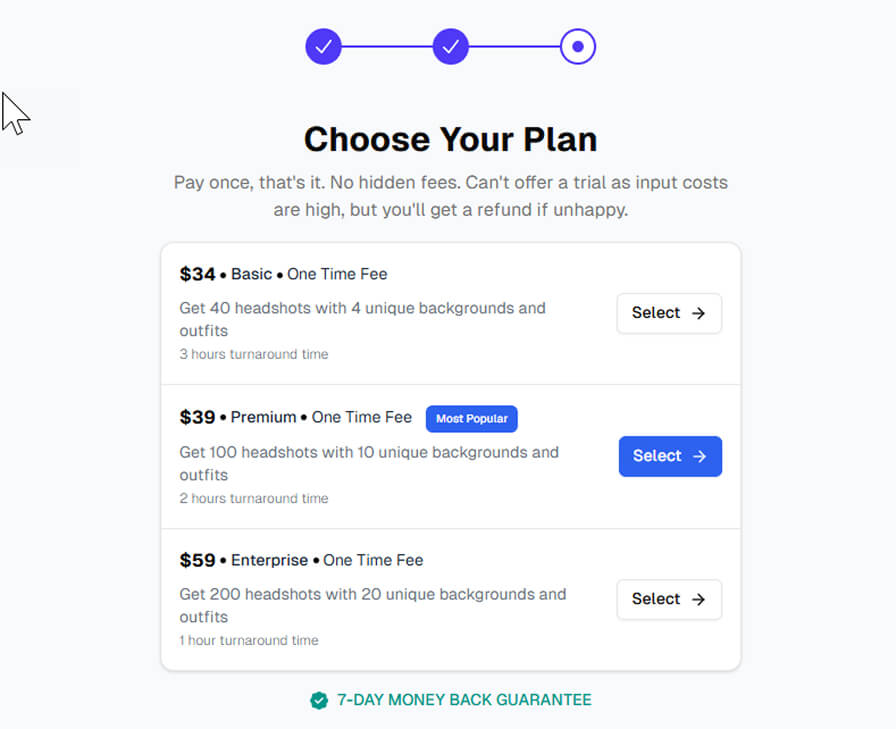This screenshot has width=896, height=729.
Task: Click the first completed step checkmark
Action: pyautogui.click(x=323, y=46)
